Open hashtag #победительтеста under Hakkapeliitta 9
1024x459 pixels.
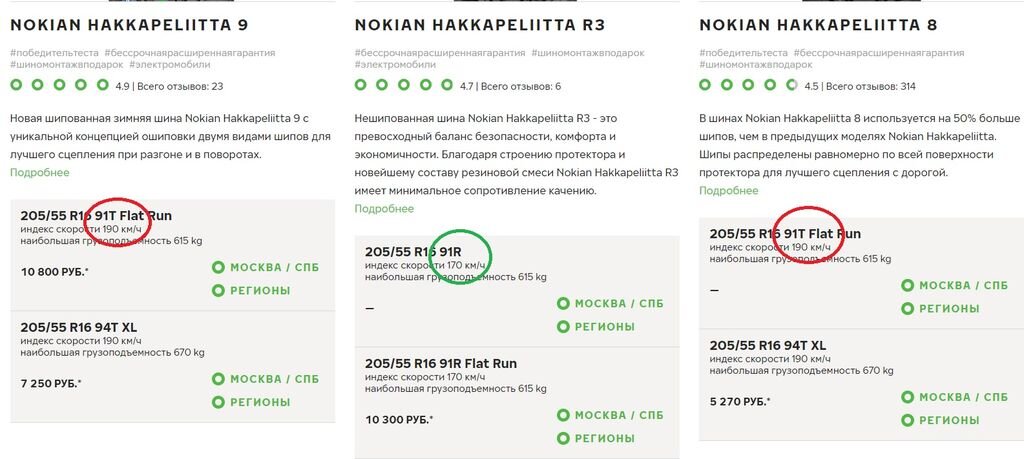pyautogui.click(x=54, y=53)
